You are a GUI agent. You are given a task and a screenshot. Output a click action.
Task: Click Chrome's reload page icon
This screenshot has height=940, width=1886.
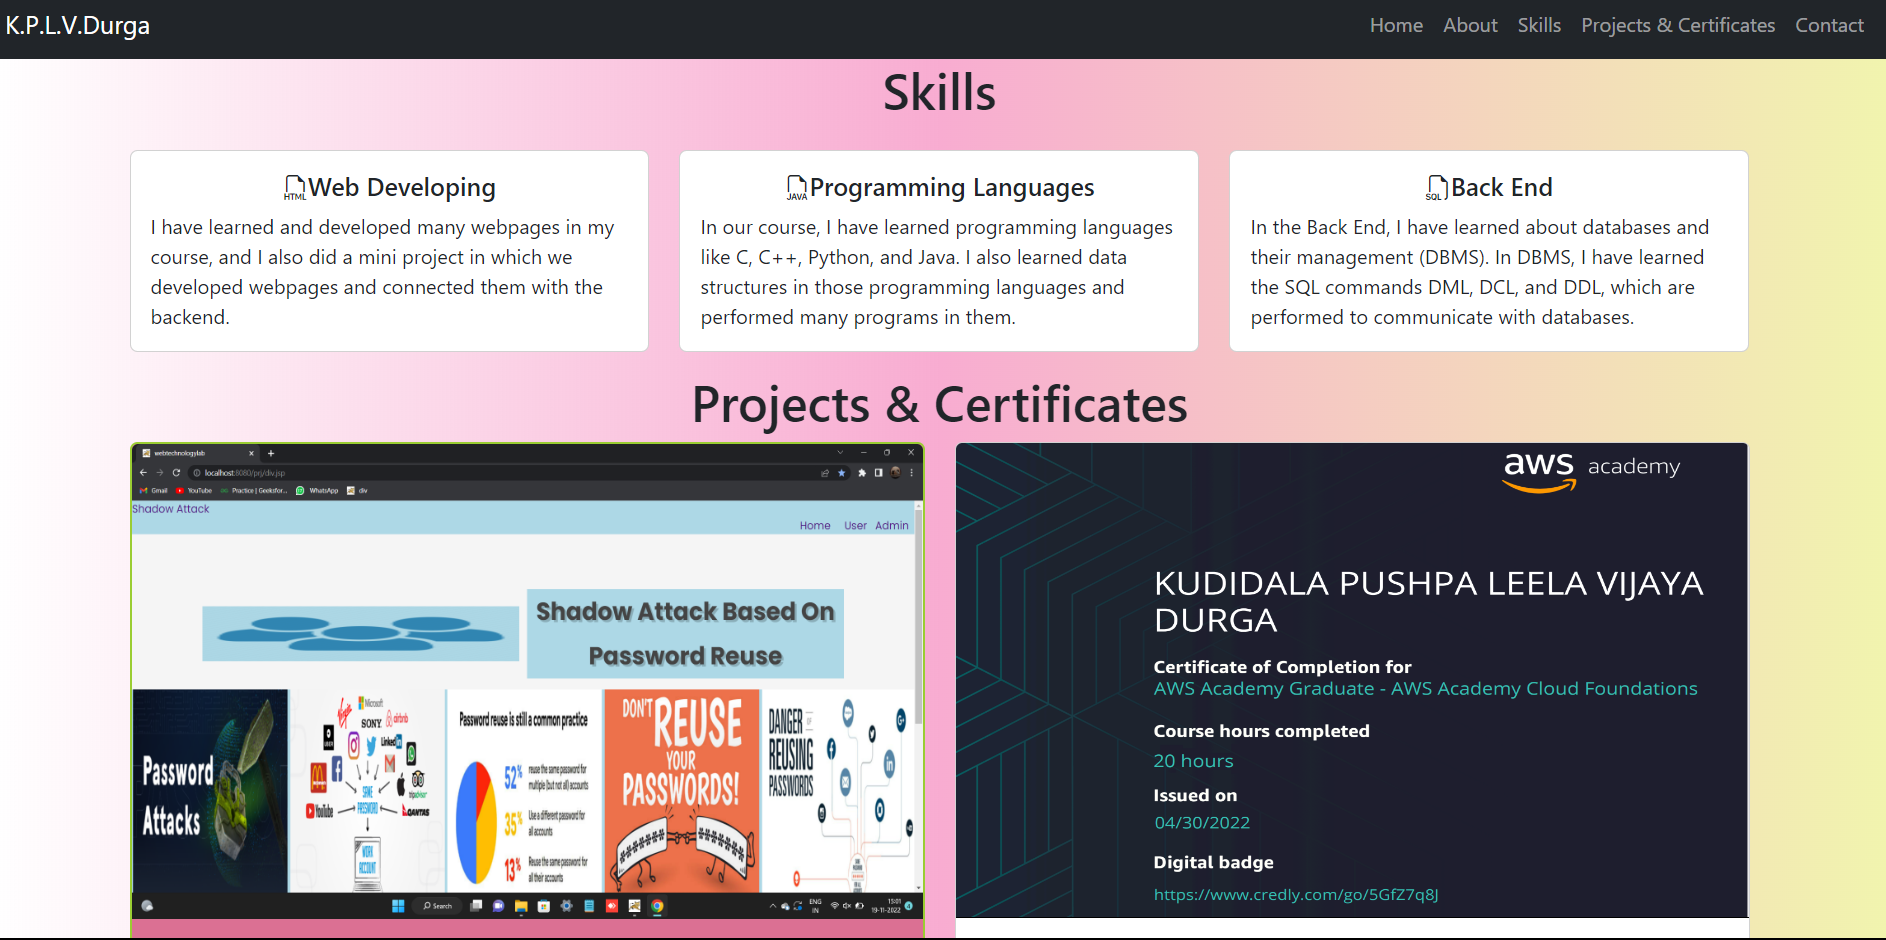[x=174, y=471]
